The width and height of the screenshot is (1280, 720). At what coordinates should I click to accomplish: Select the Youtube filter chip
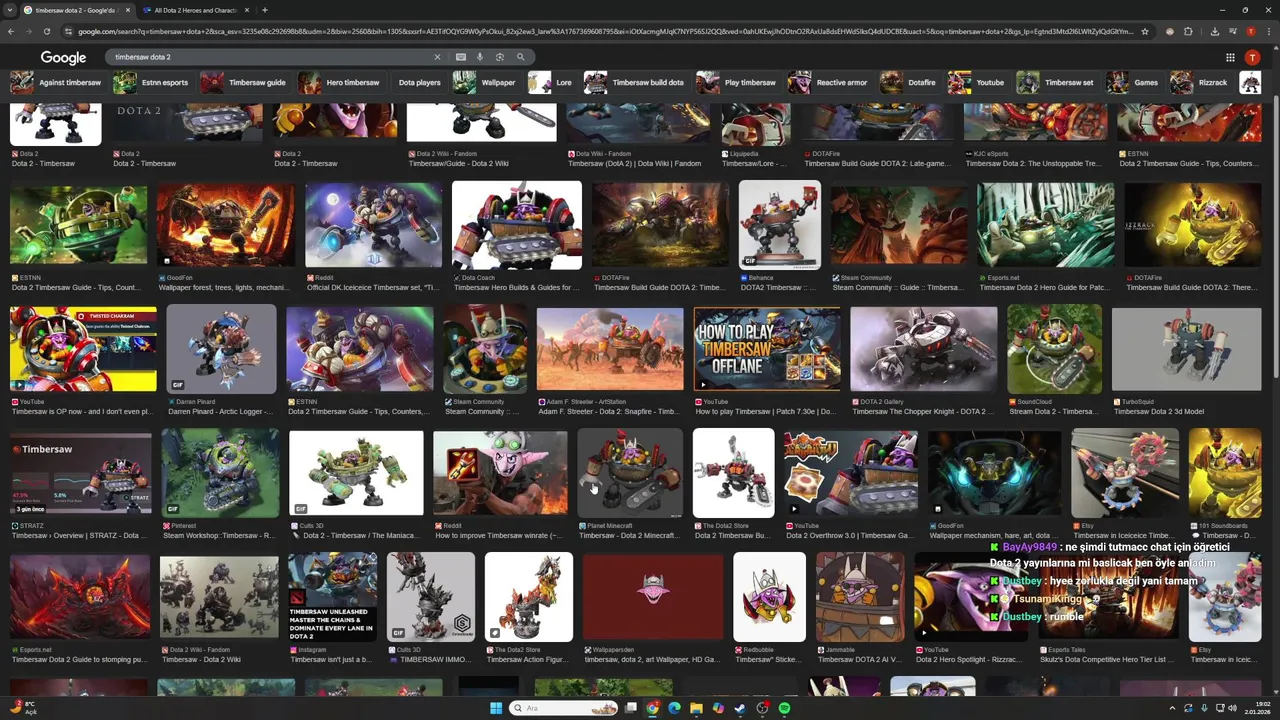[x=978, y=82]
